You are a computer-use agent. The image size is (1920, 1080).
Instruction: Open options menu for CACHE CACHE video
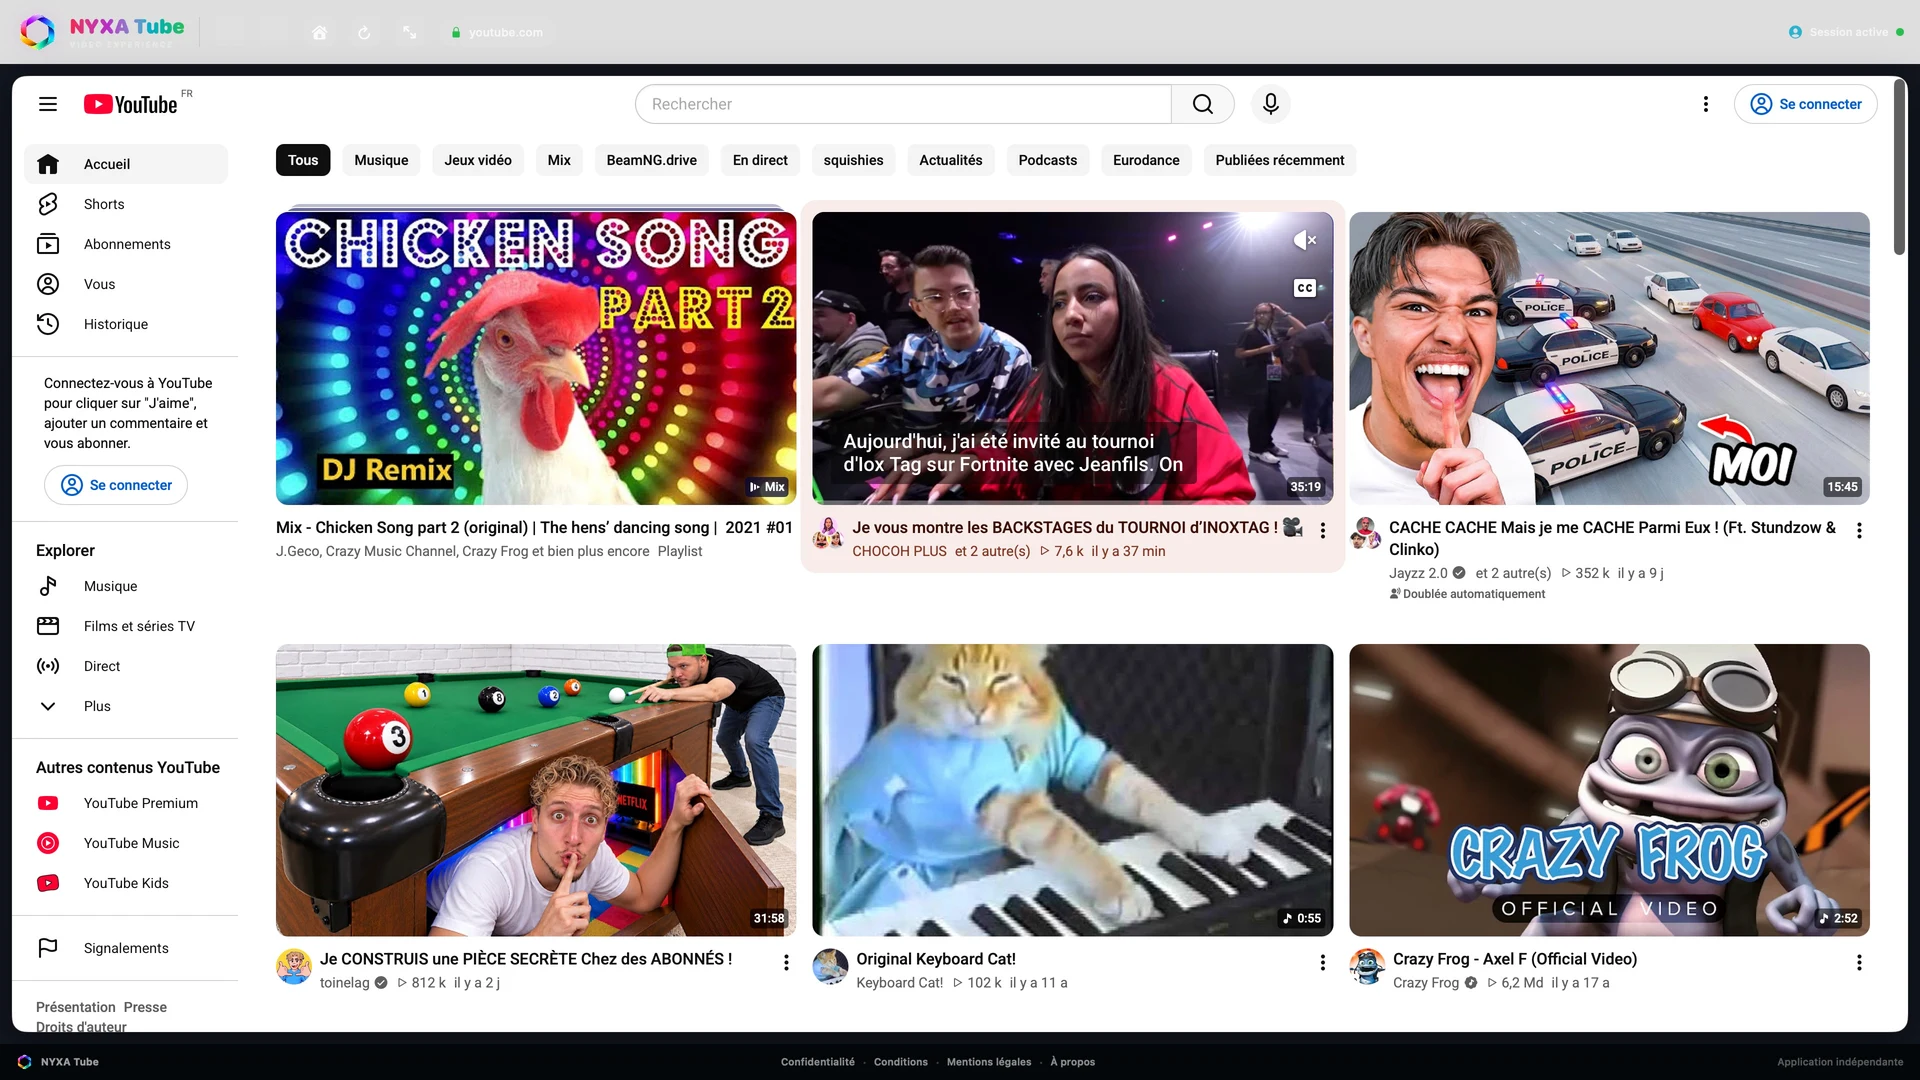tap(1859, 530)
